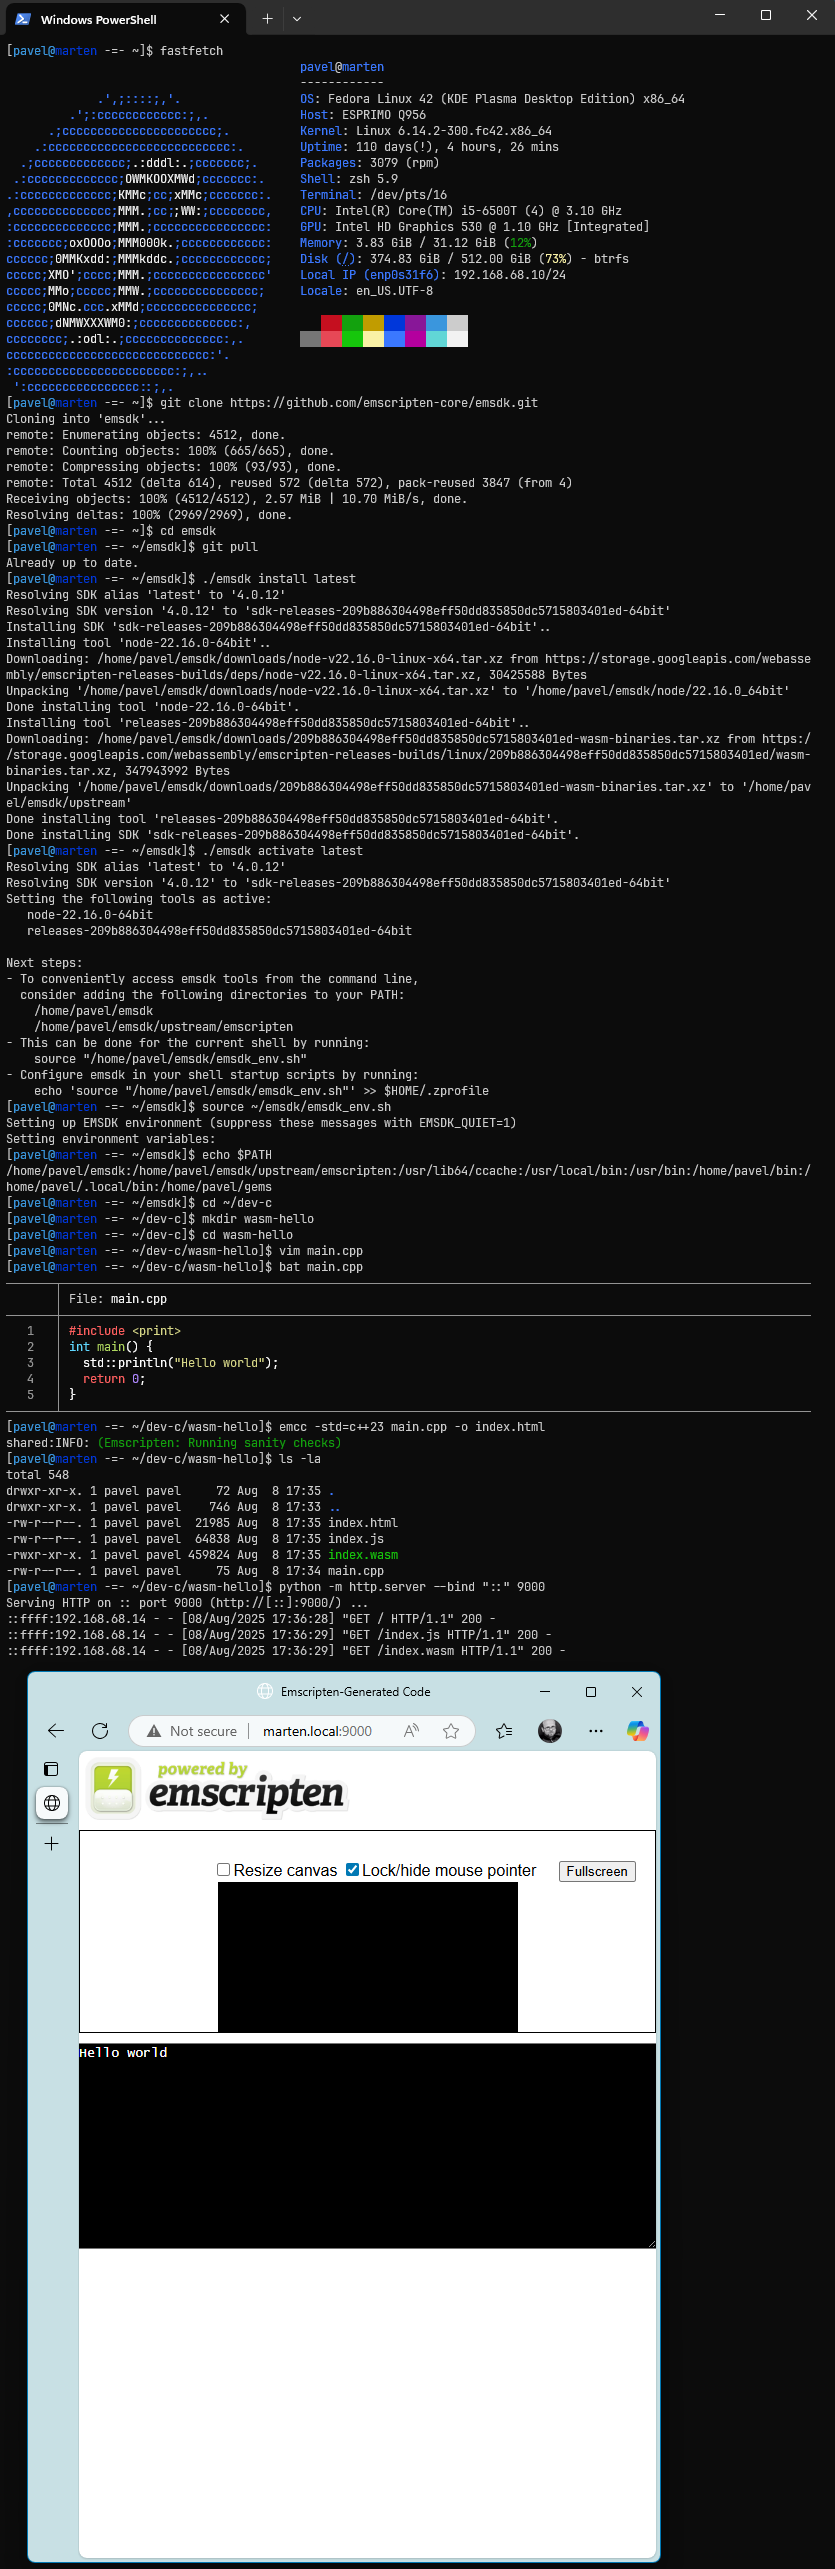Click the green index.wasm filename
This screenshot has width=835, height=2569.
[363, 1555]
